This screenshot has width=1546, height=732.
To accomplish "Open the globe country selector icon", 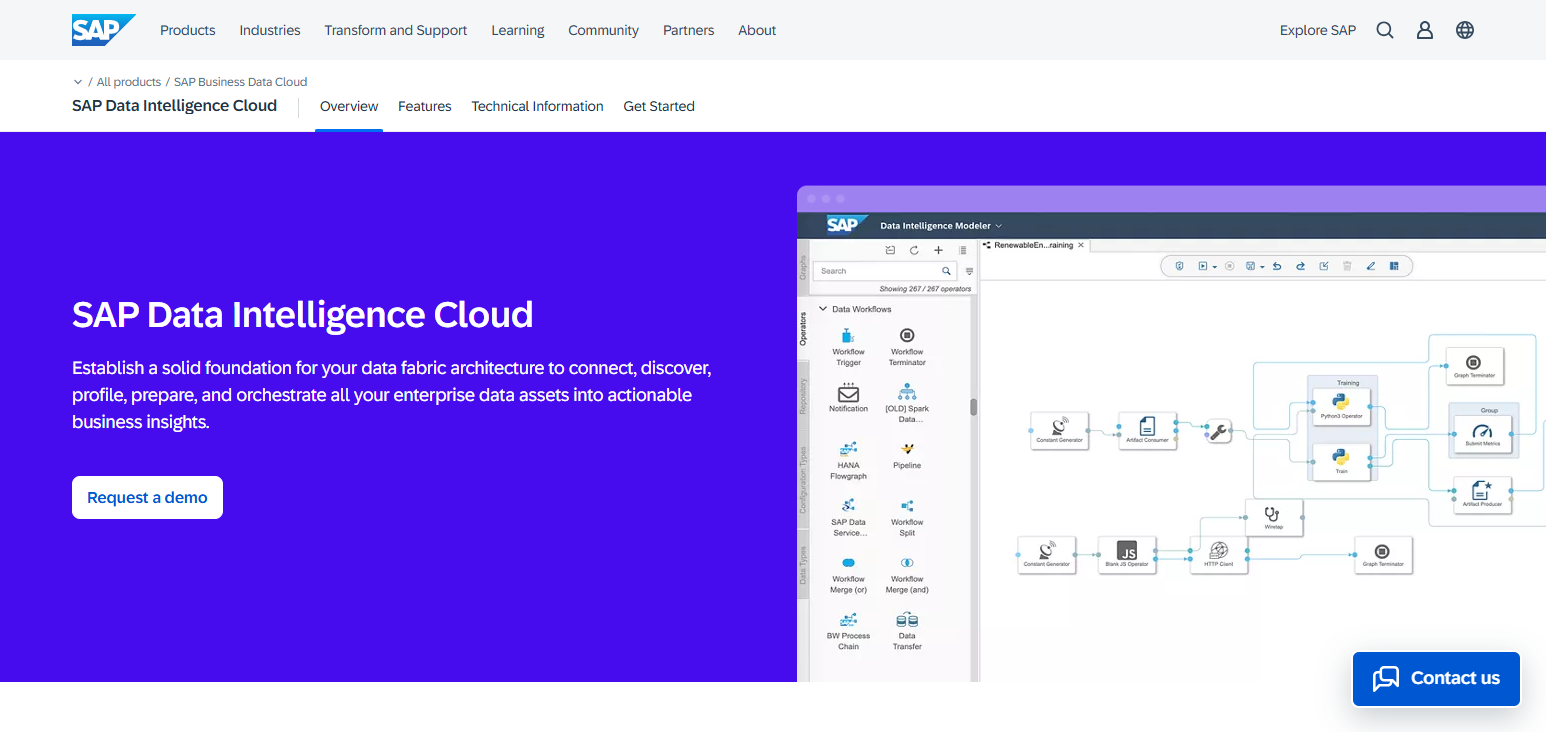I will point(1465,30).
